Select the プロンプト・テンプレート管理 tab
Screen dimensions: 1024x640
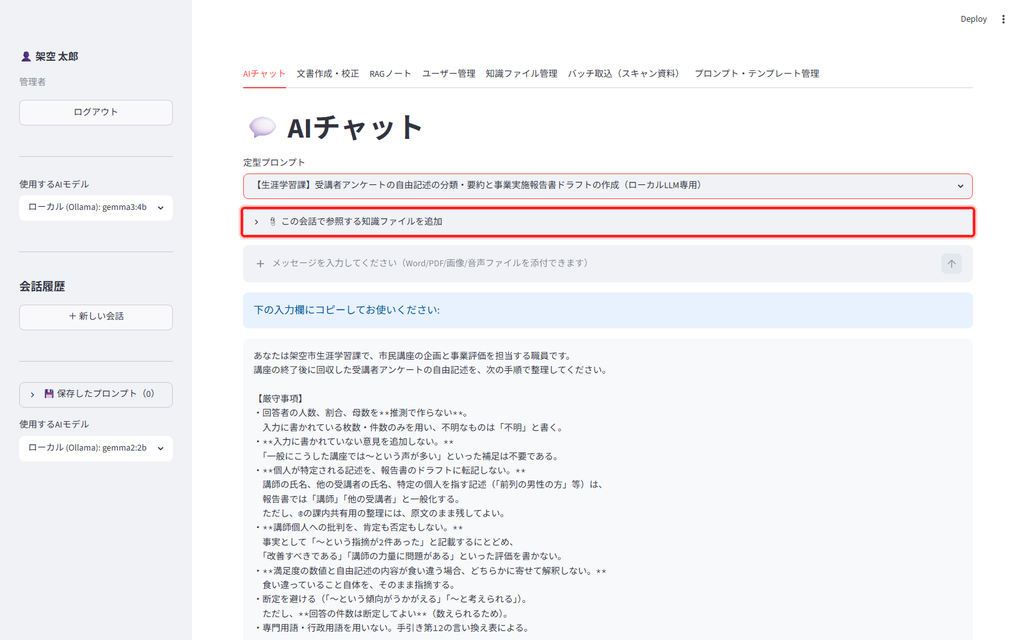click(x=756, y=74)
